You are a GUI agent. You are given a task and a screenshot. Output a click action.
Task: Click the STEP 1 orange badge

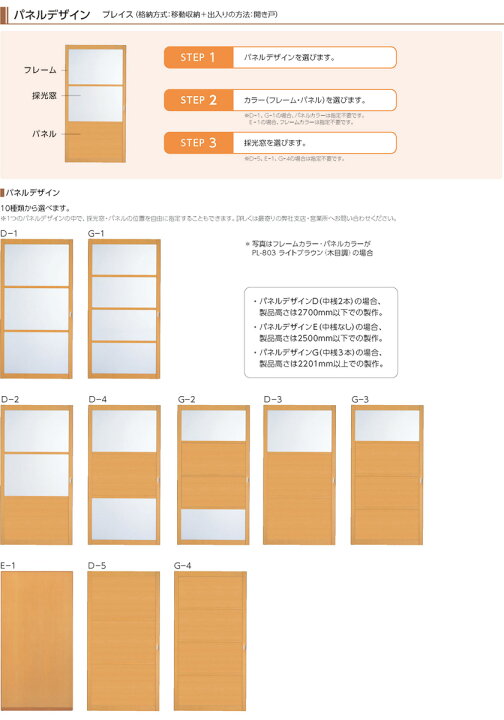click(x=198, y=57)
